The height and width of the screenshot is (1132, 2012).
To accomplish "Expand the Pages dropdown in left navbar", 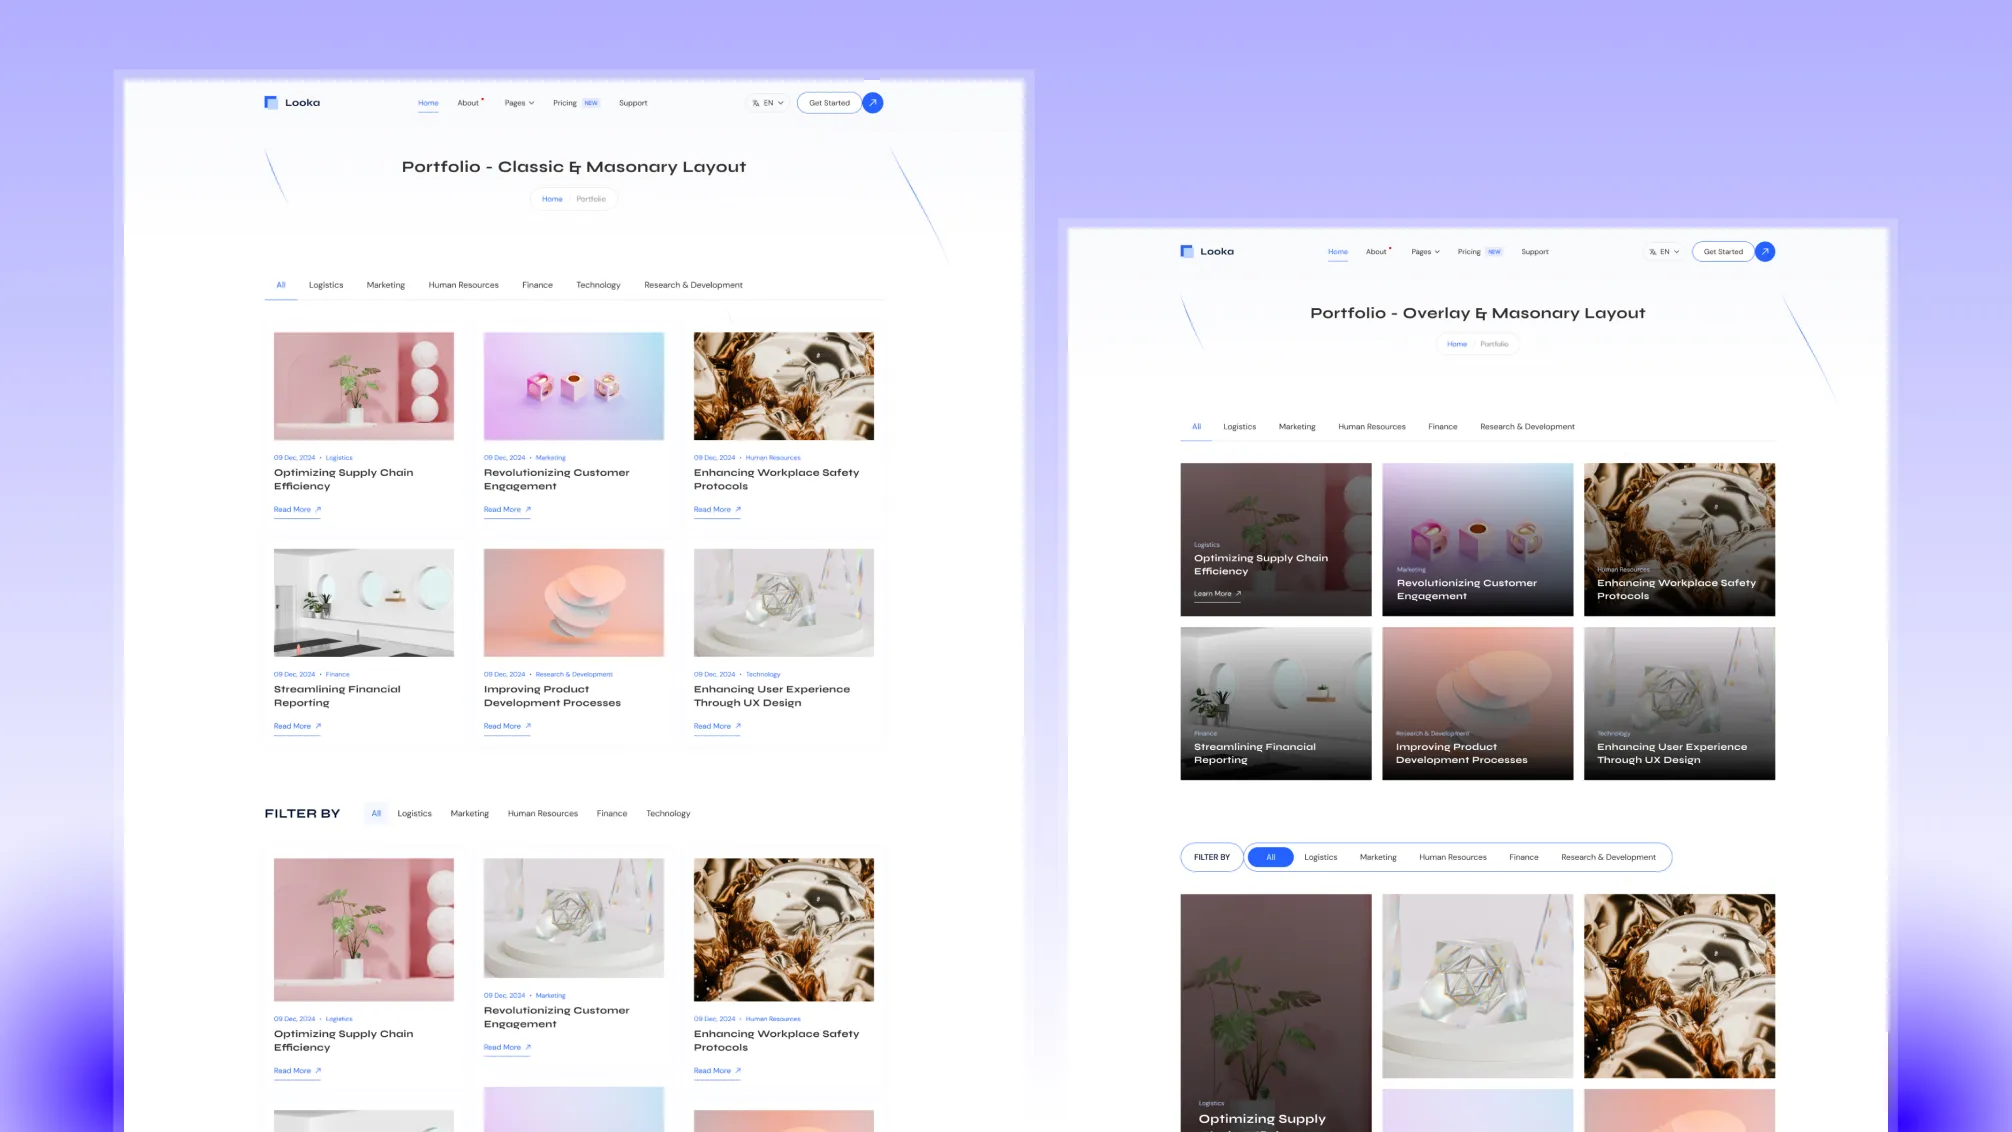I will click(519, 103).
